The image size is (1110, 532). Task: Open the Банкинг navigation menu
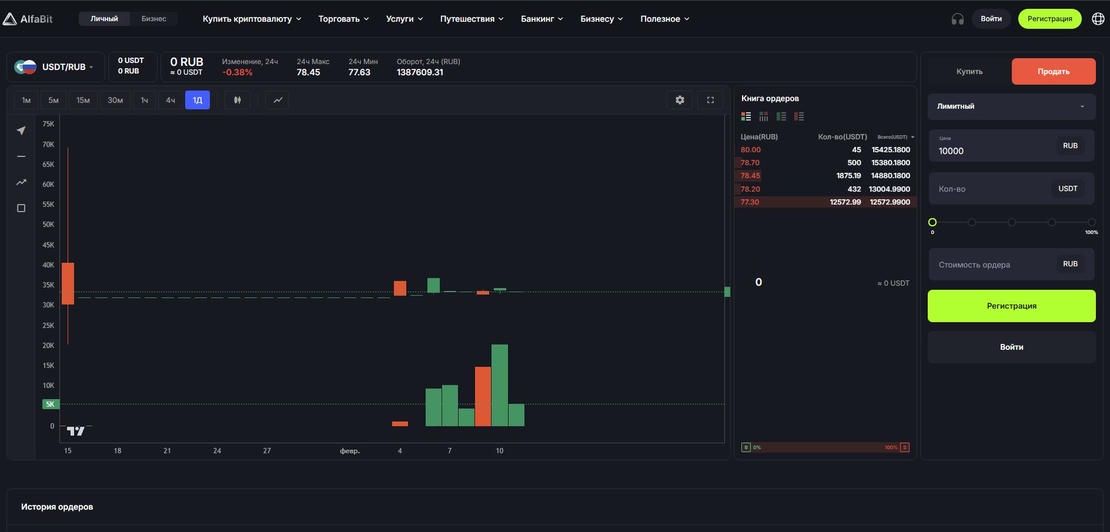pos(542,19)
